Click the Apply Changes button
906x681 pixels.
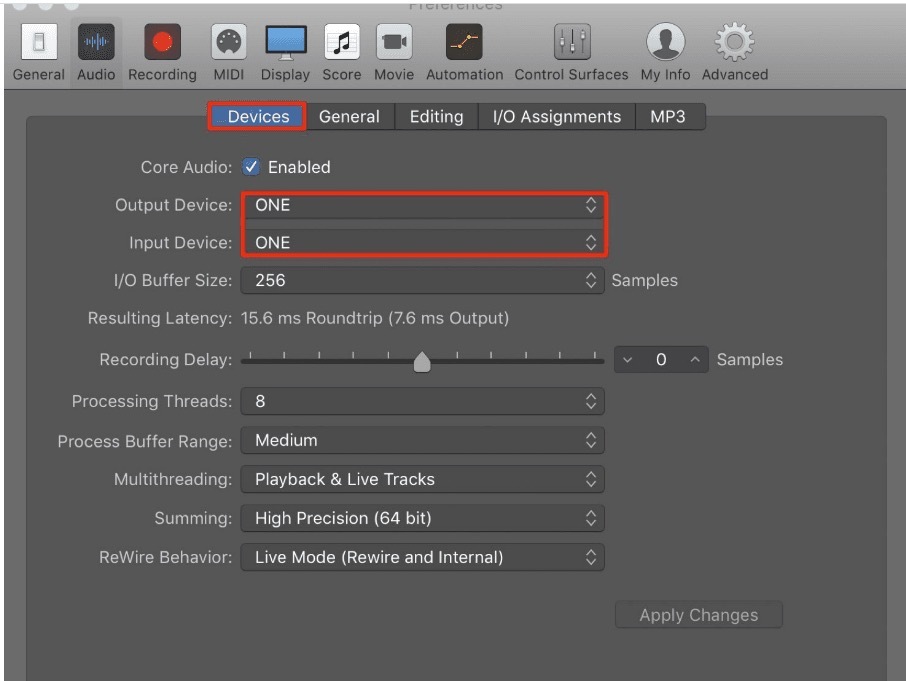click(699, 615)
